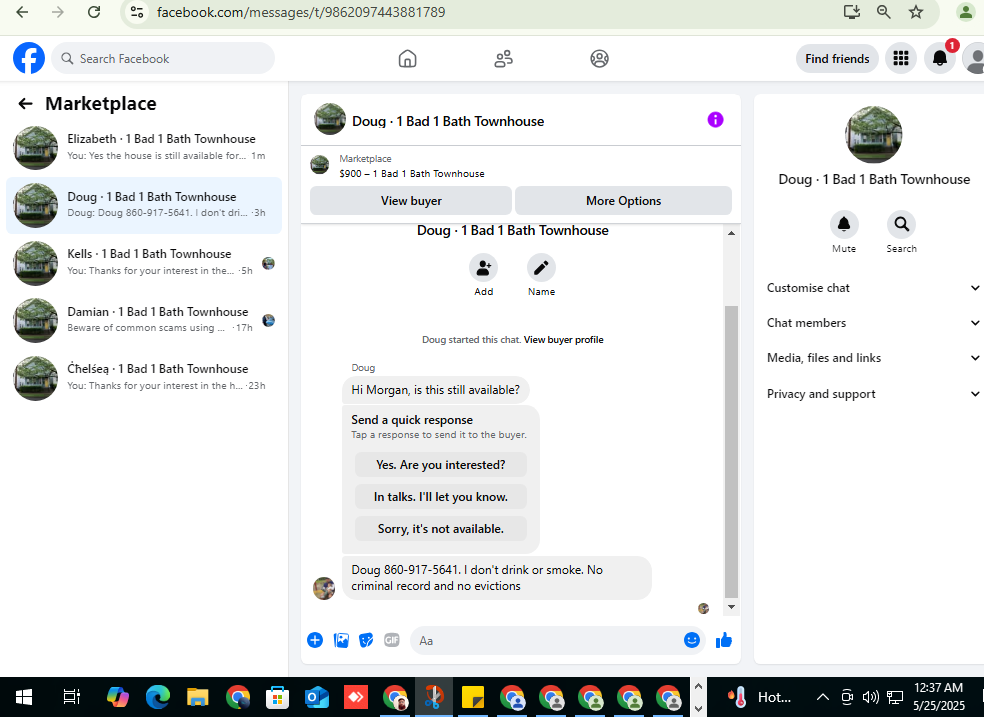
Task: Click the pencil Name icon
Action: [x=541, y=268]
